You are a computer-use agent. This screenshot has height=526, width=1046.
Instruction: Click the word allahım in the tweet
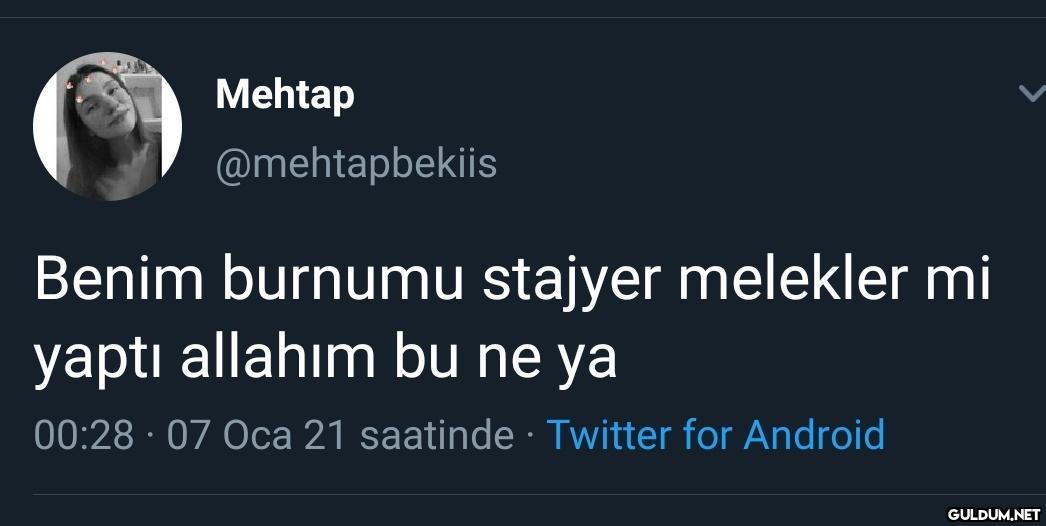pos(277,357)
